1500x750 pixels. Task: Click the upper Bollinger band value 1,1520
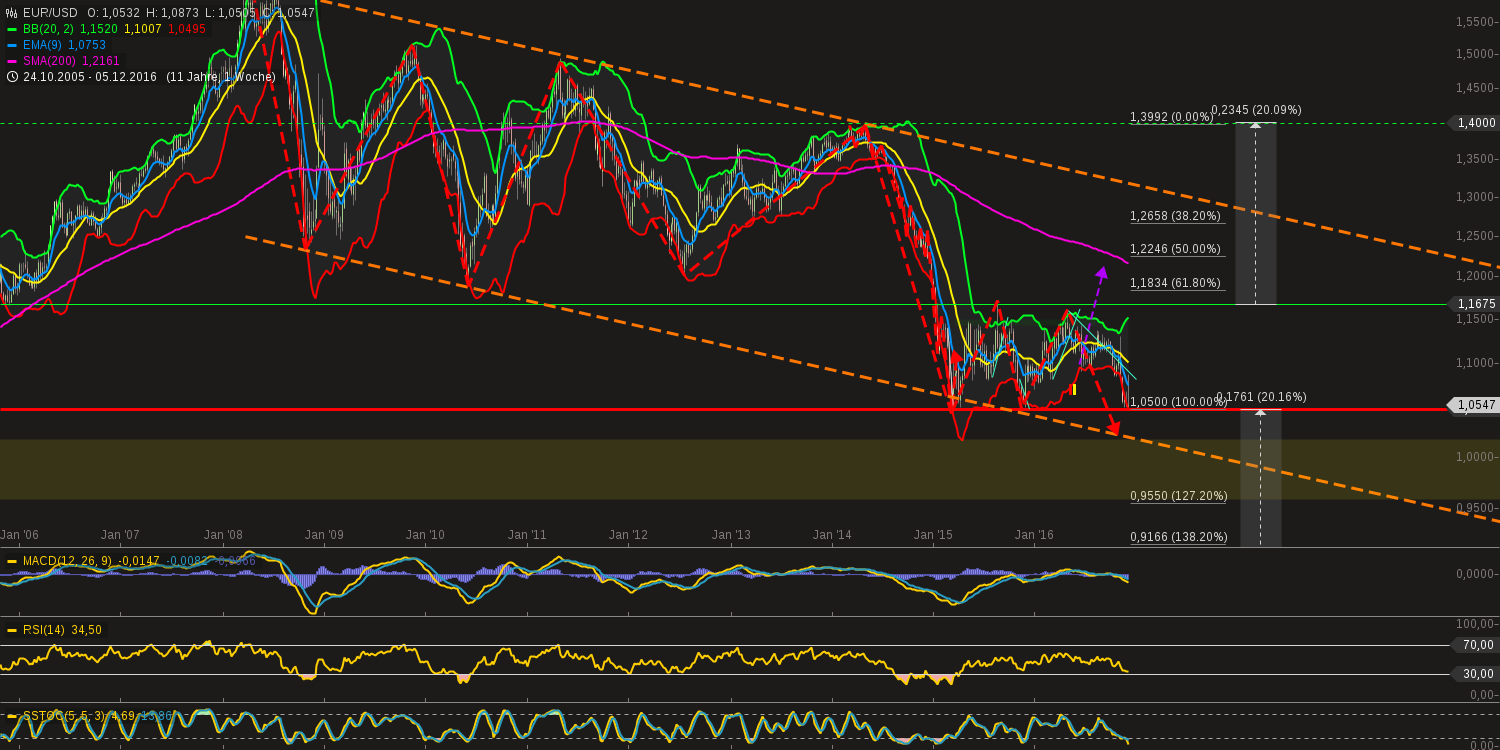click(x=98, y=29)
